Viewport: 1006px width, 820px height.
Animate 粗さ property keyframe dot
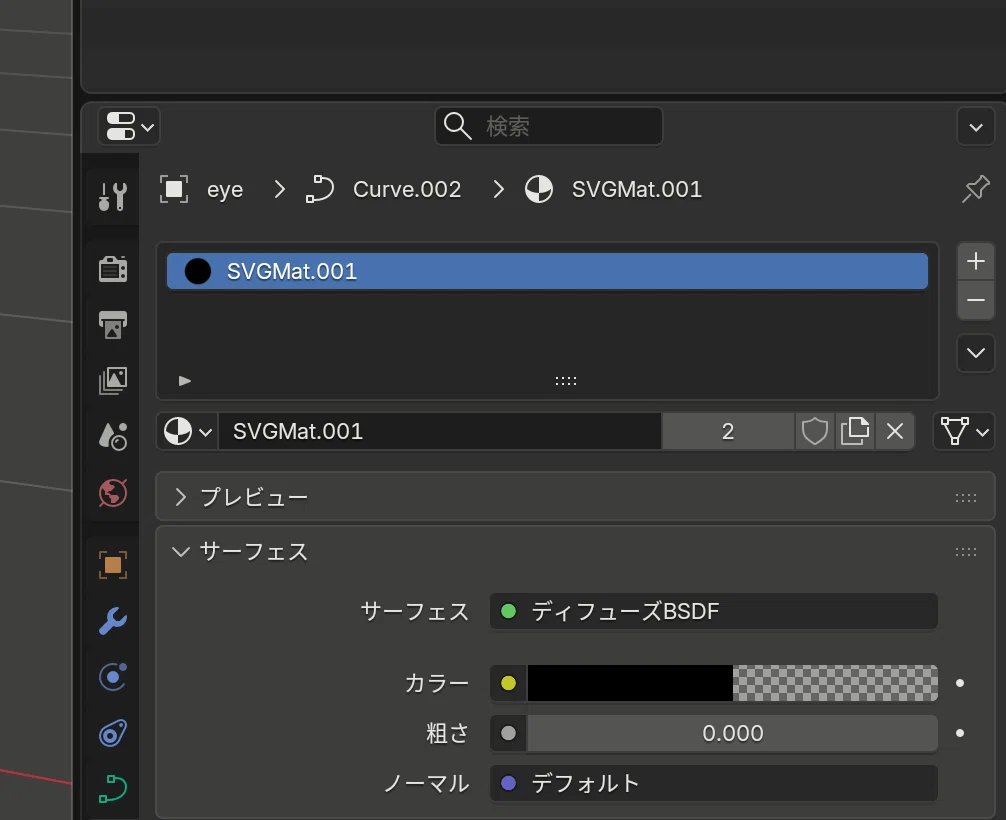point(960,733)
